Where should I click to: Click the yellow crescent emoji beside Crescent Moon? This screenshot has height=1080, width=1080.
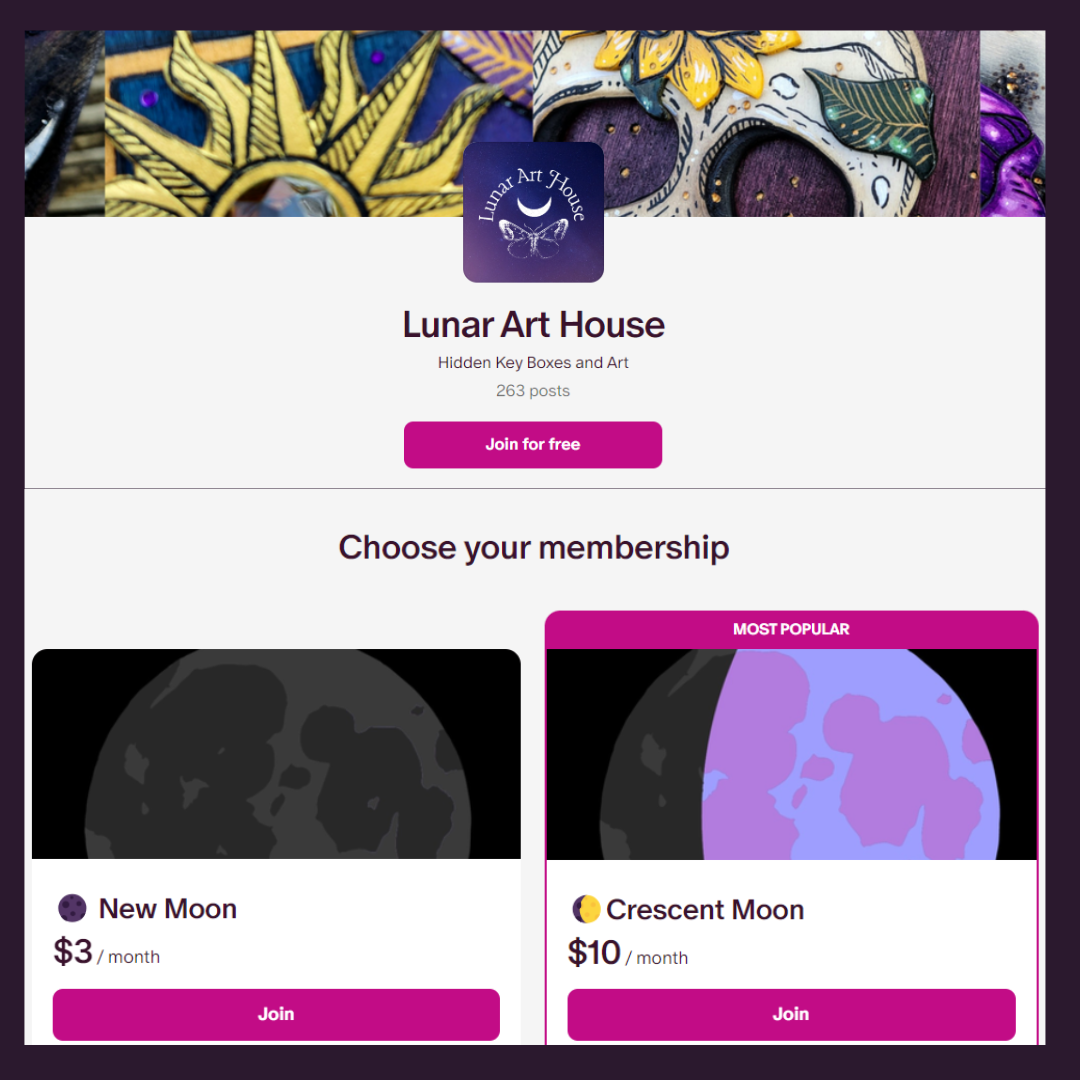pyautogui.click(x=586, y=909)
